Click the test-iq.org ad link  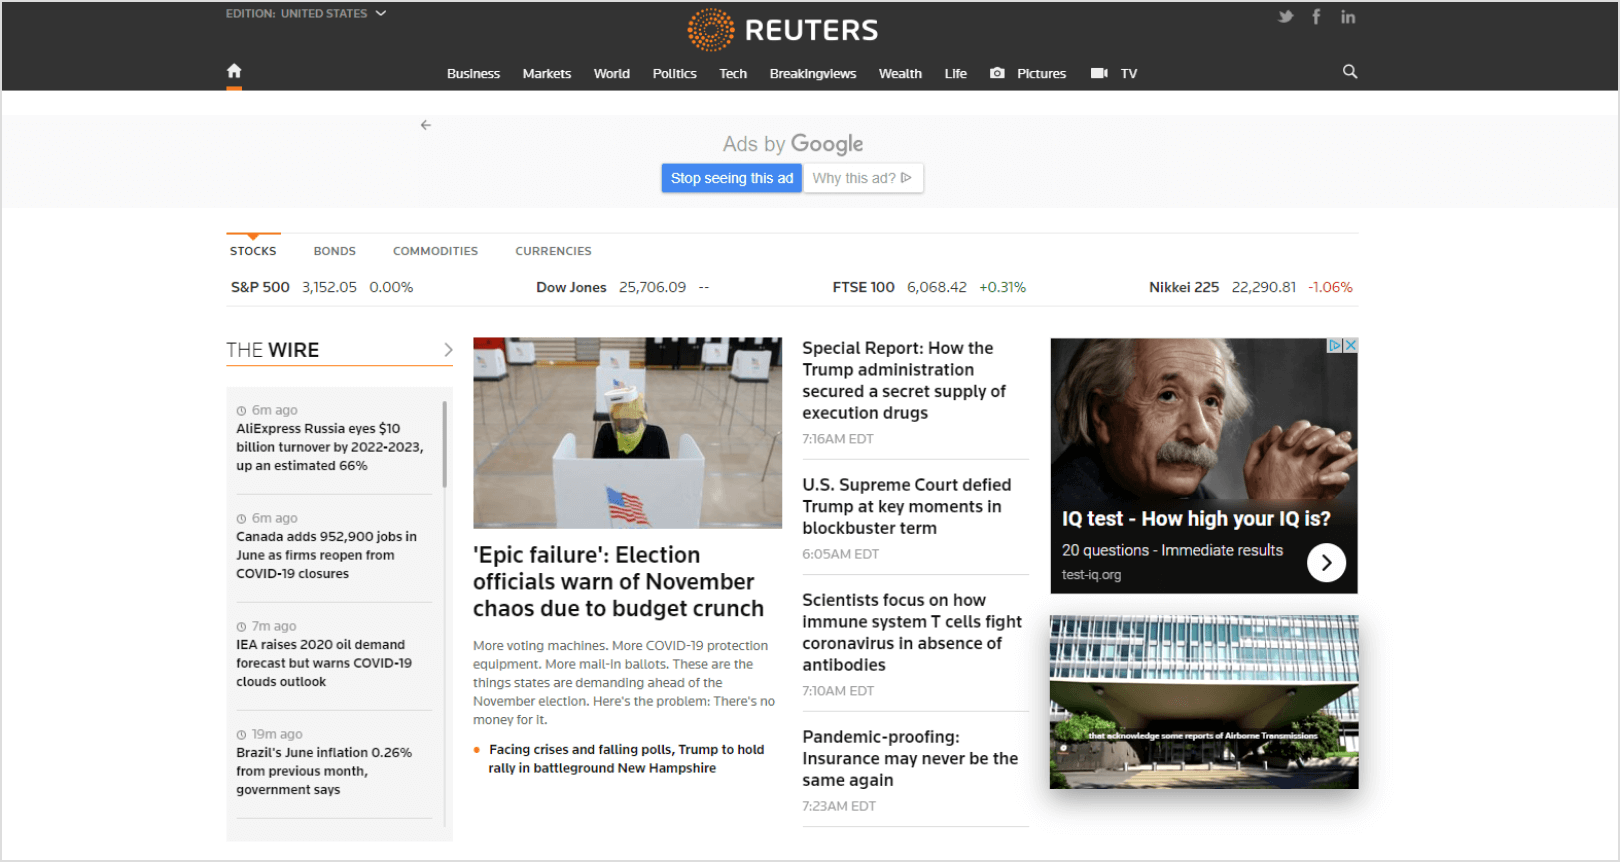point(1091,575)
